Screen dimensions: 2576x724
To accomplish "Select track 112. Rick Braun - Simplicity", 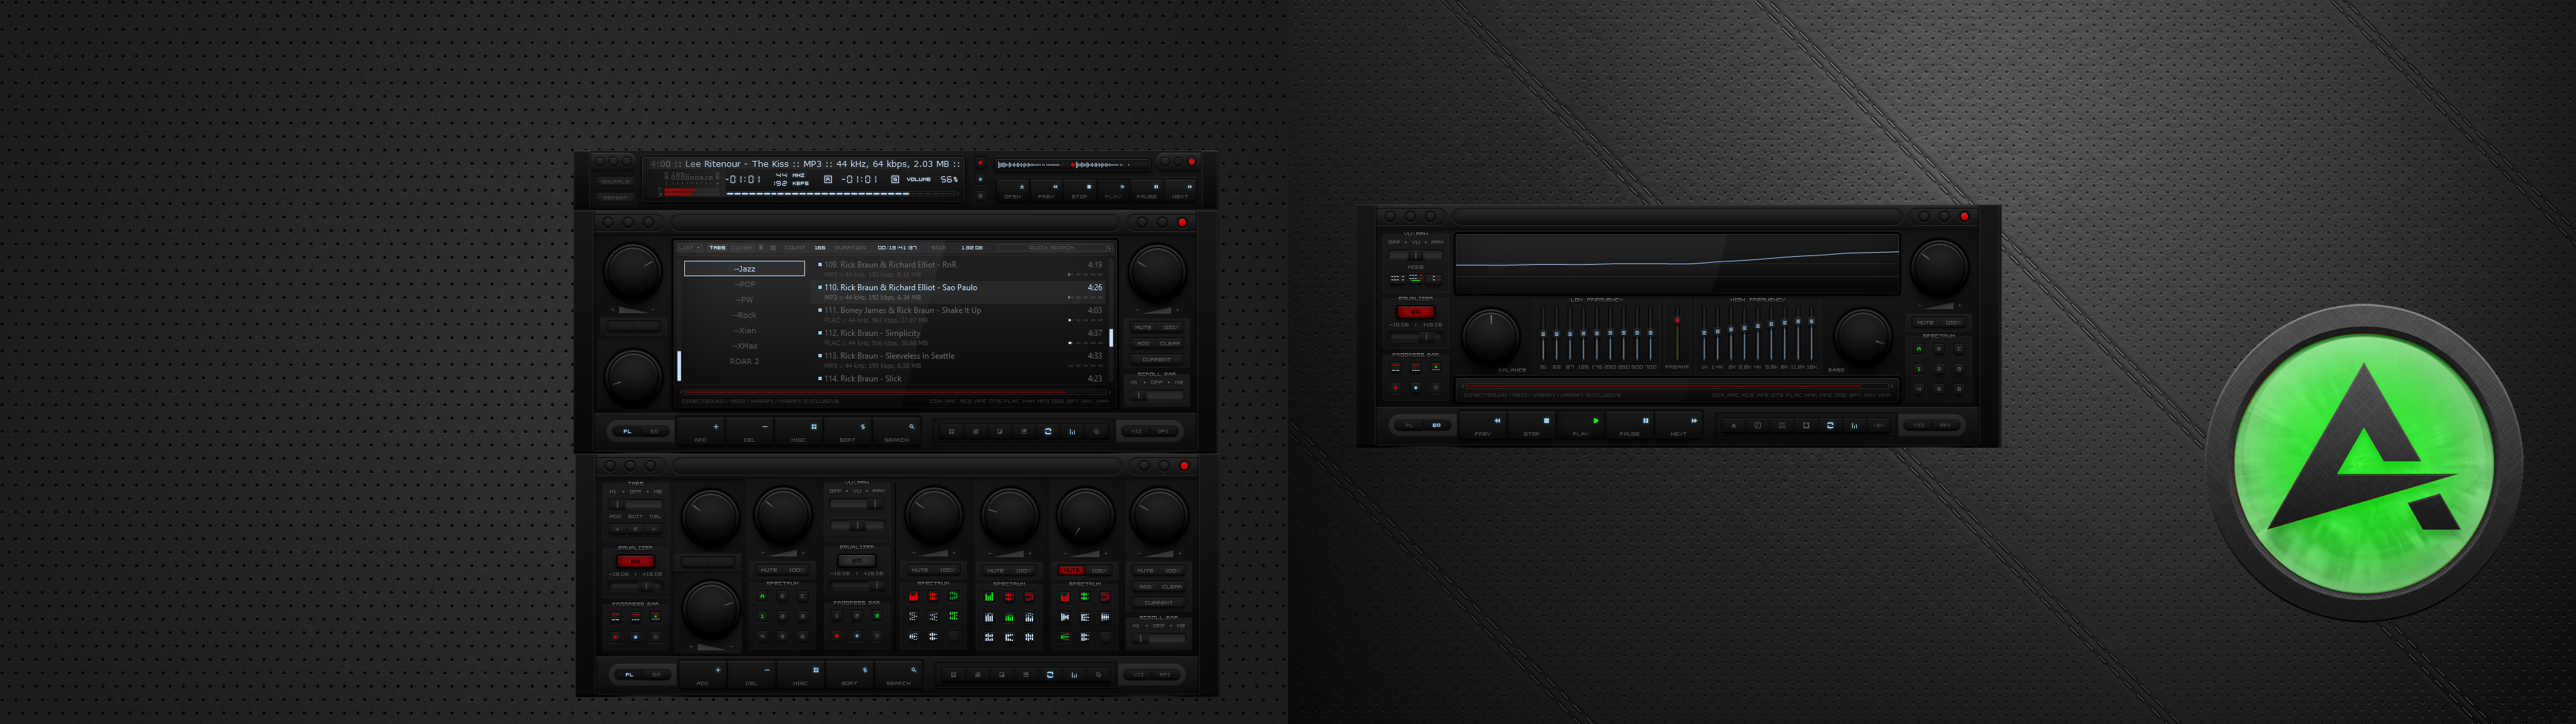I will coord(959,339).
